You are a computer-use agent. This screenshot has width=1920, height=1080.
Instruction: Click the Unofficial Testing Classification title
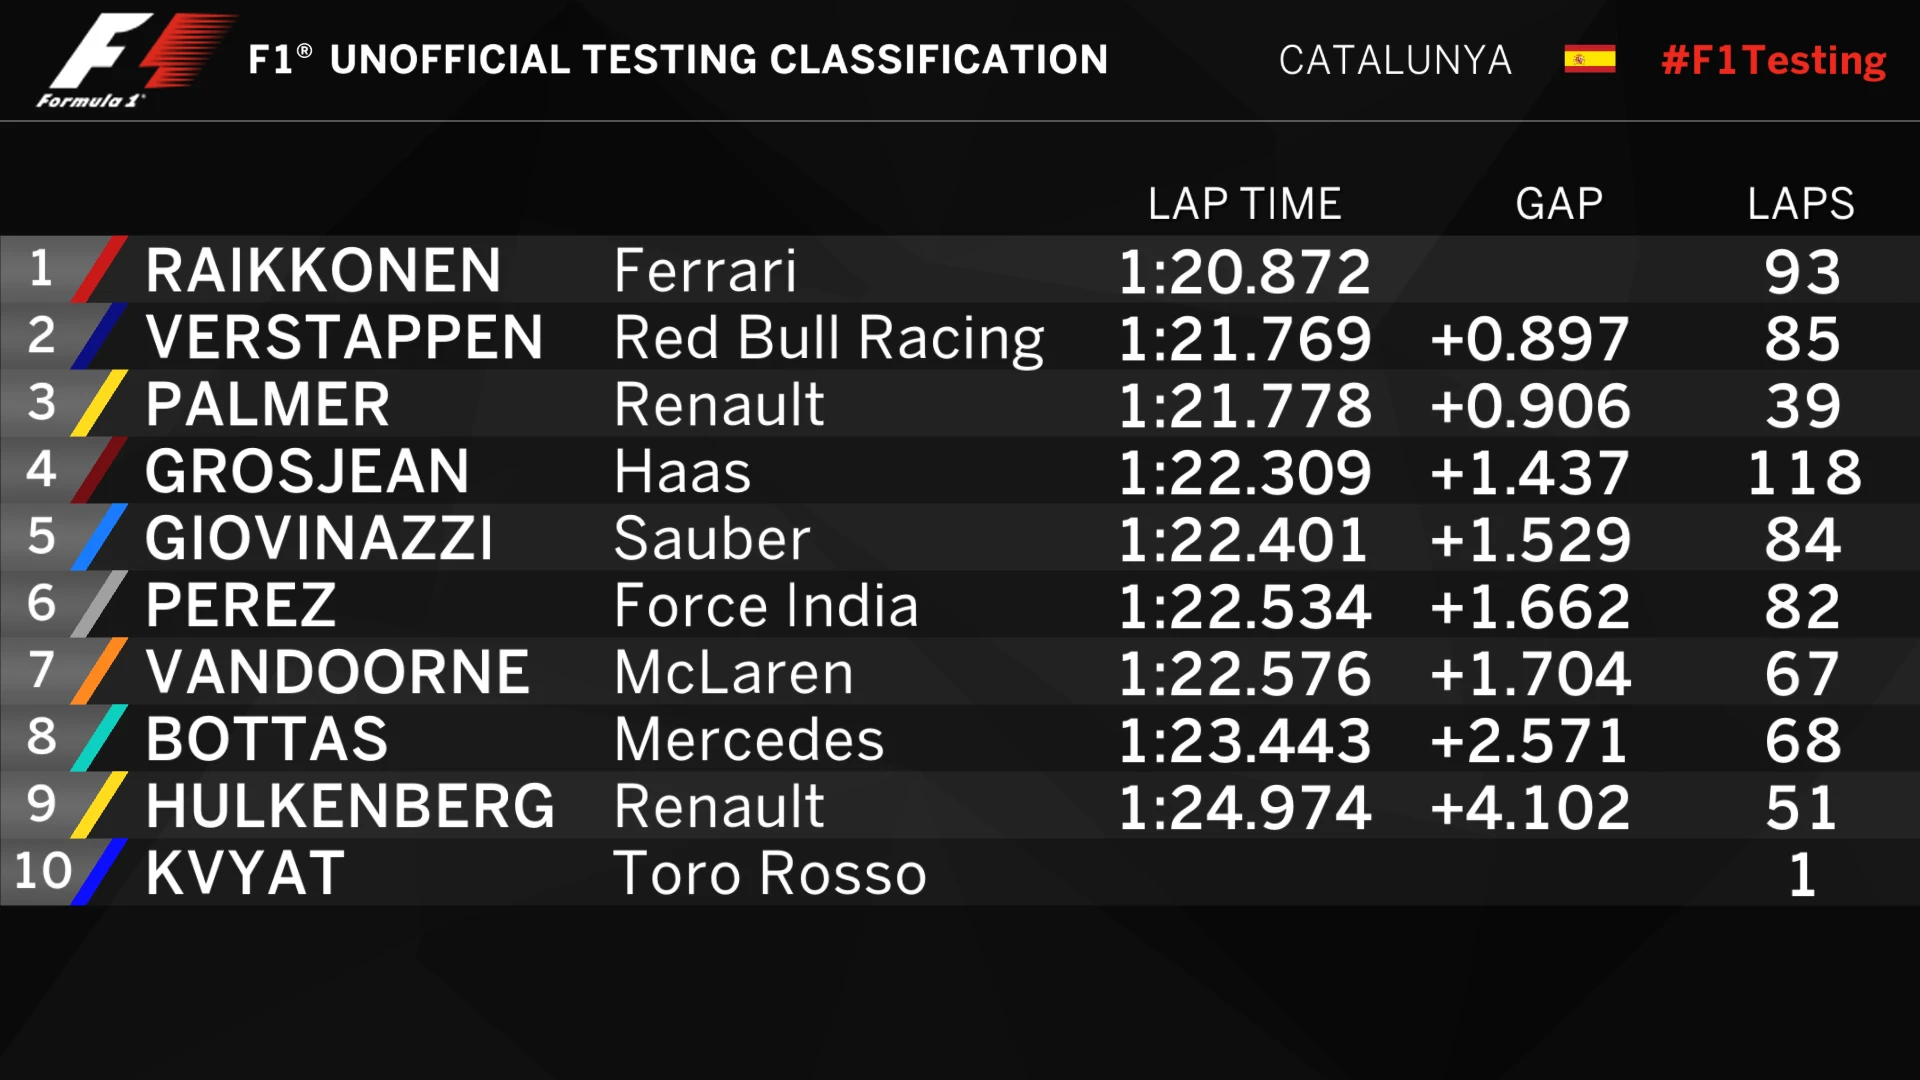[678, 60]
